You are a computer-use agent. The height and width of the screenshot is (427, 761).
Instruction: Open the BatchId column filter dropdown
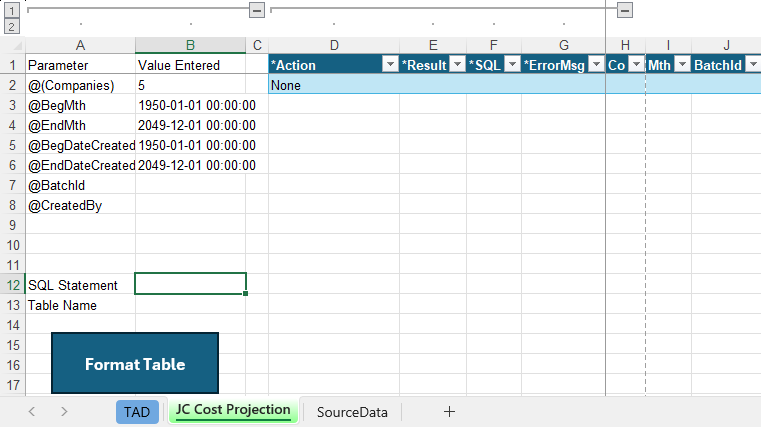[x=753, y=64]
